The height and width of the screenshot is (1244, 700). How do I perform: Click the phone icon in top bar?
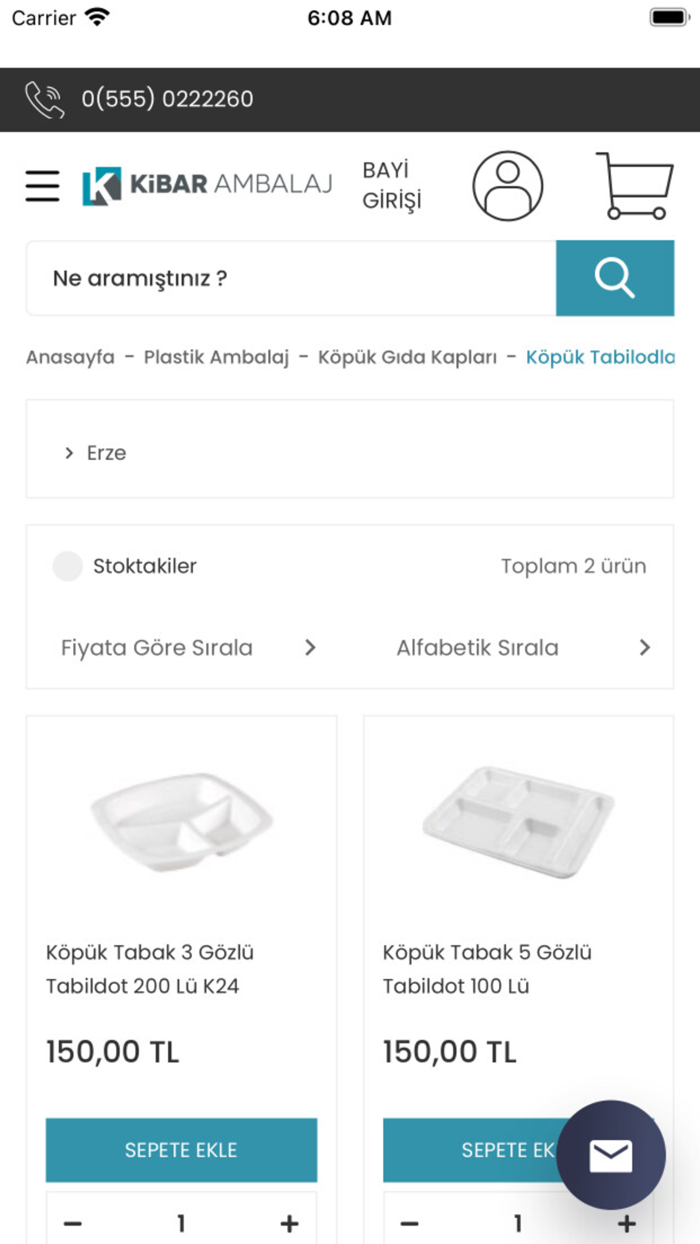tap(44, 99)
